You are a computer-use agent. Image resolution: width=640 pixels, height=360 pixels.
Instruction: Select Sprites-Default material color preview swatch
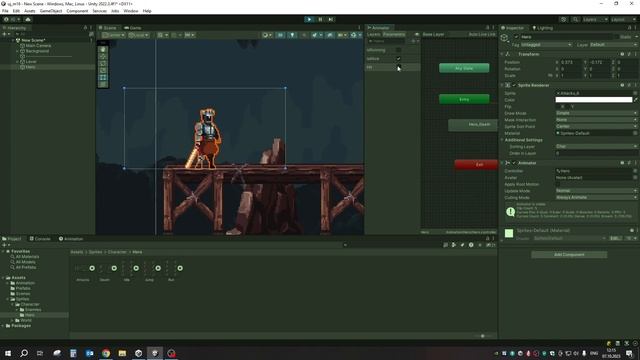pos(509,233)
